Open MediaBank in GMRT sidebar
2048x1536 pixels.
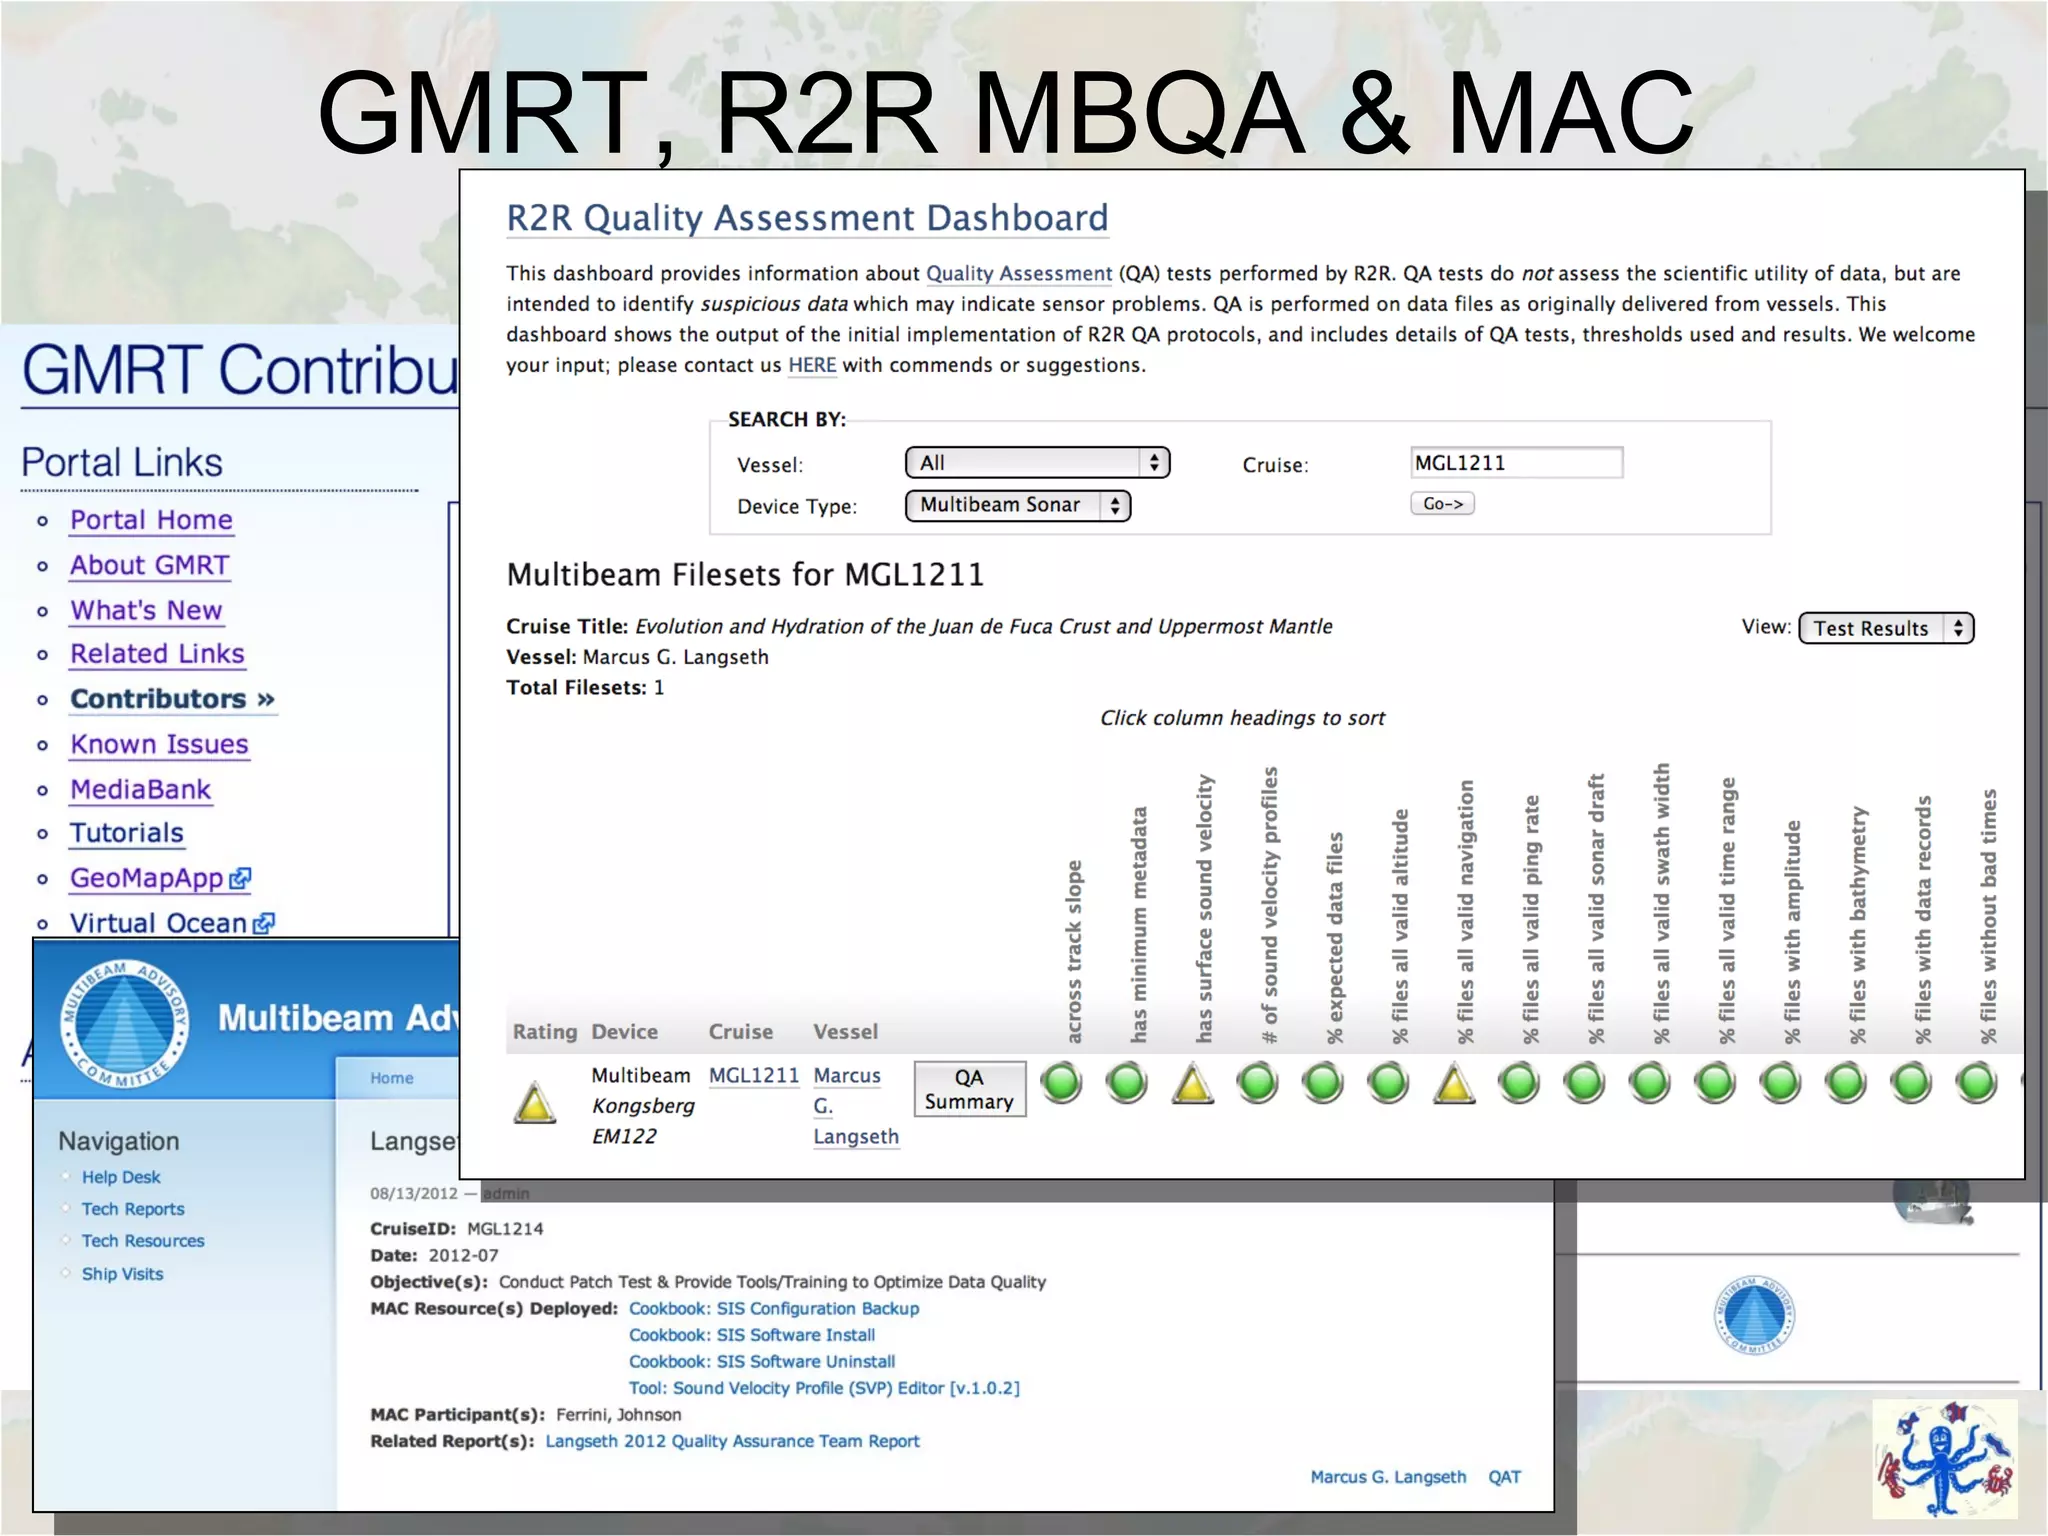click(x=141, y=789)
